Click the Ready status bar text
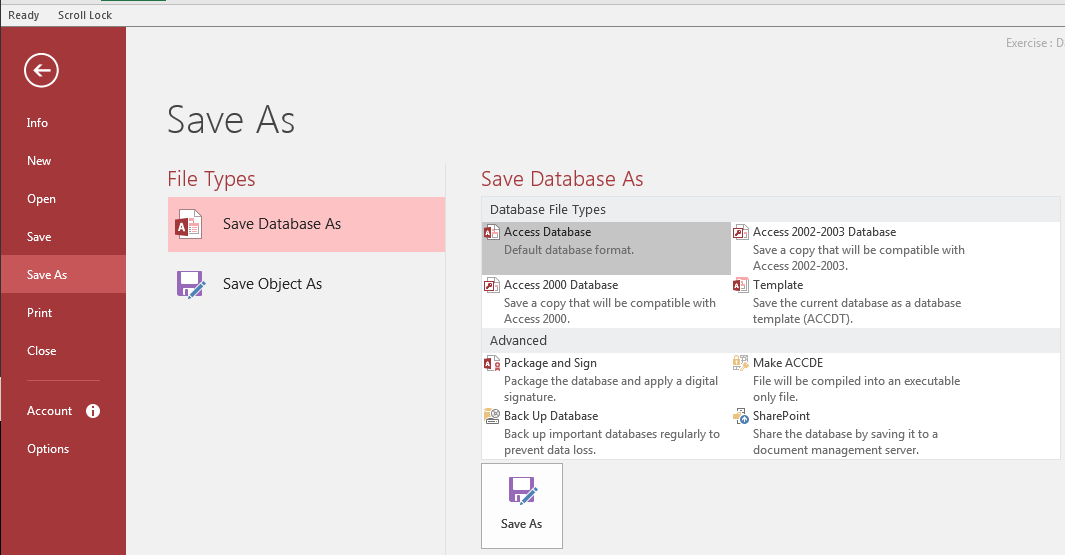1065x555 pixels. tap(24, 15)
